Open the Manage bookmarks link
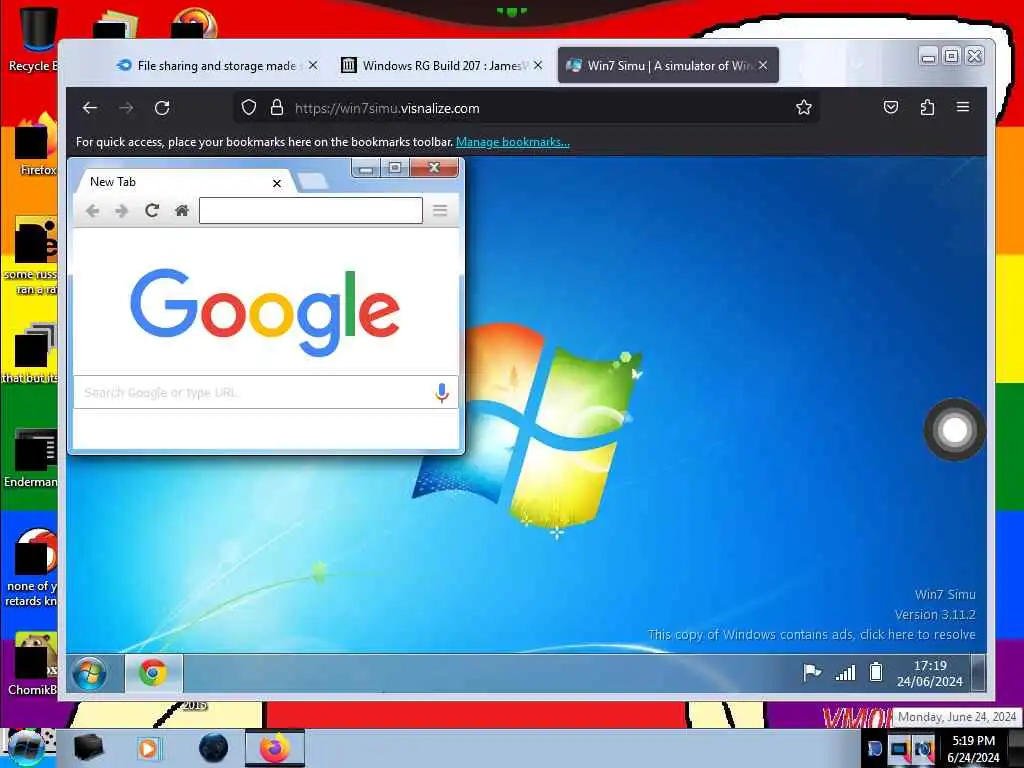Viewport: 1024px width, 768px height. [x=513, y=142]
